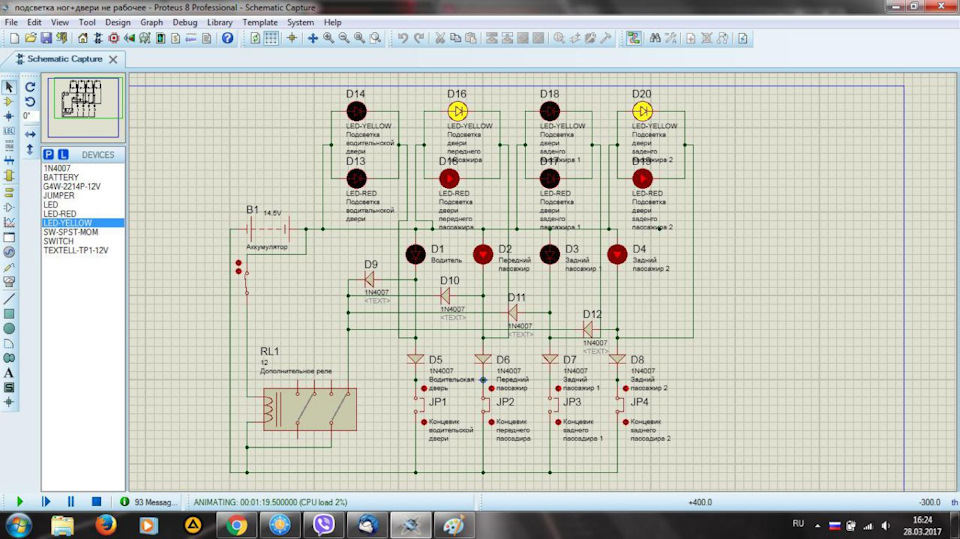
Task: Select the Search and Tag binoculars icon
Action: tap(655, 38)
